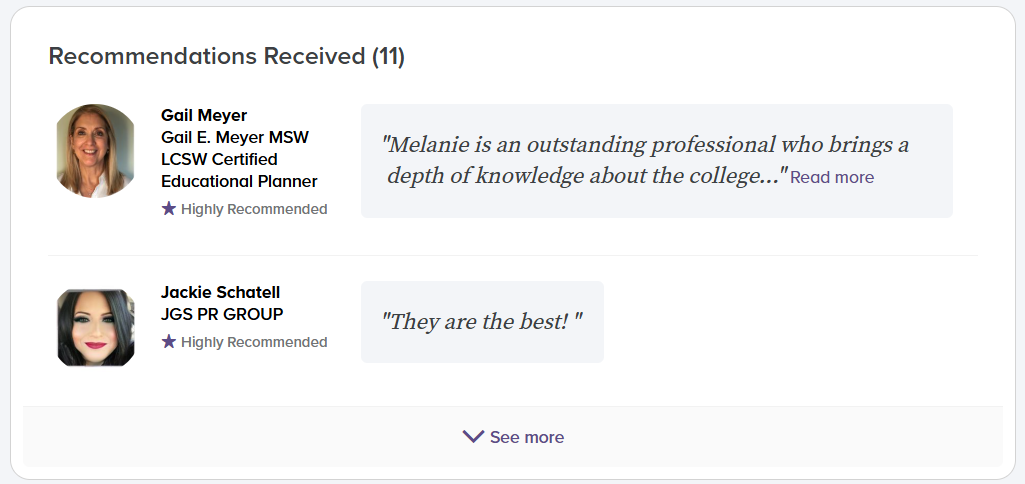Viewport: 1025px width, 484px height.
Task: Click Highly Recommended label under Gail Meyer
Action: [254, 209]
